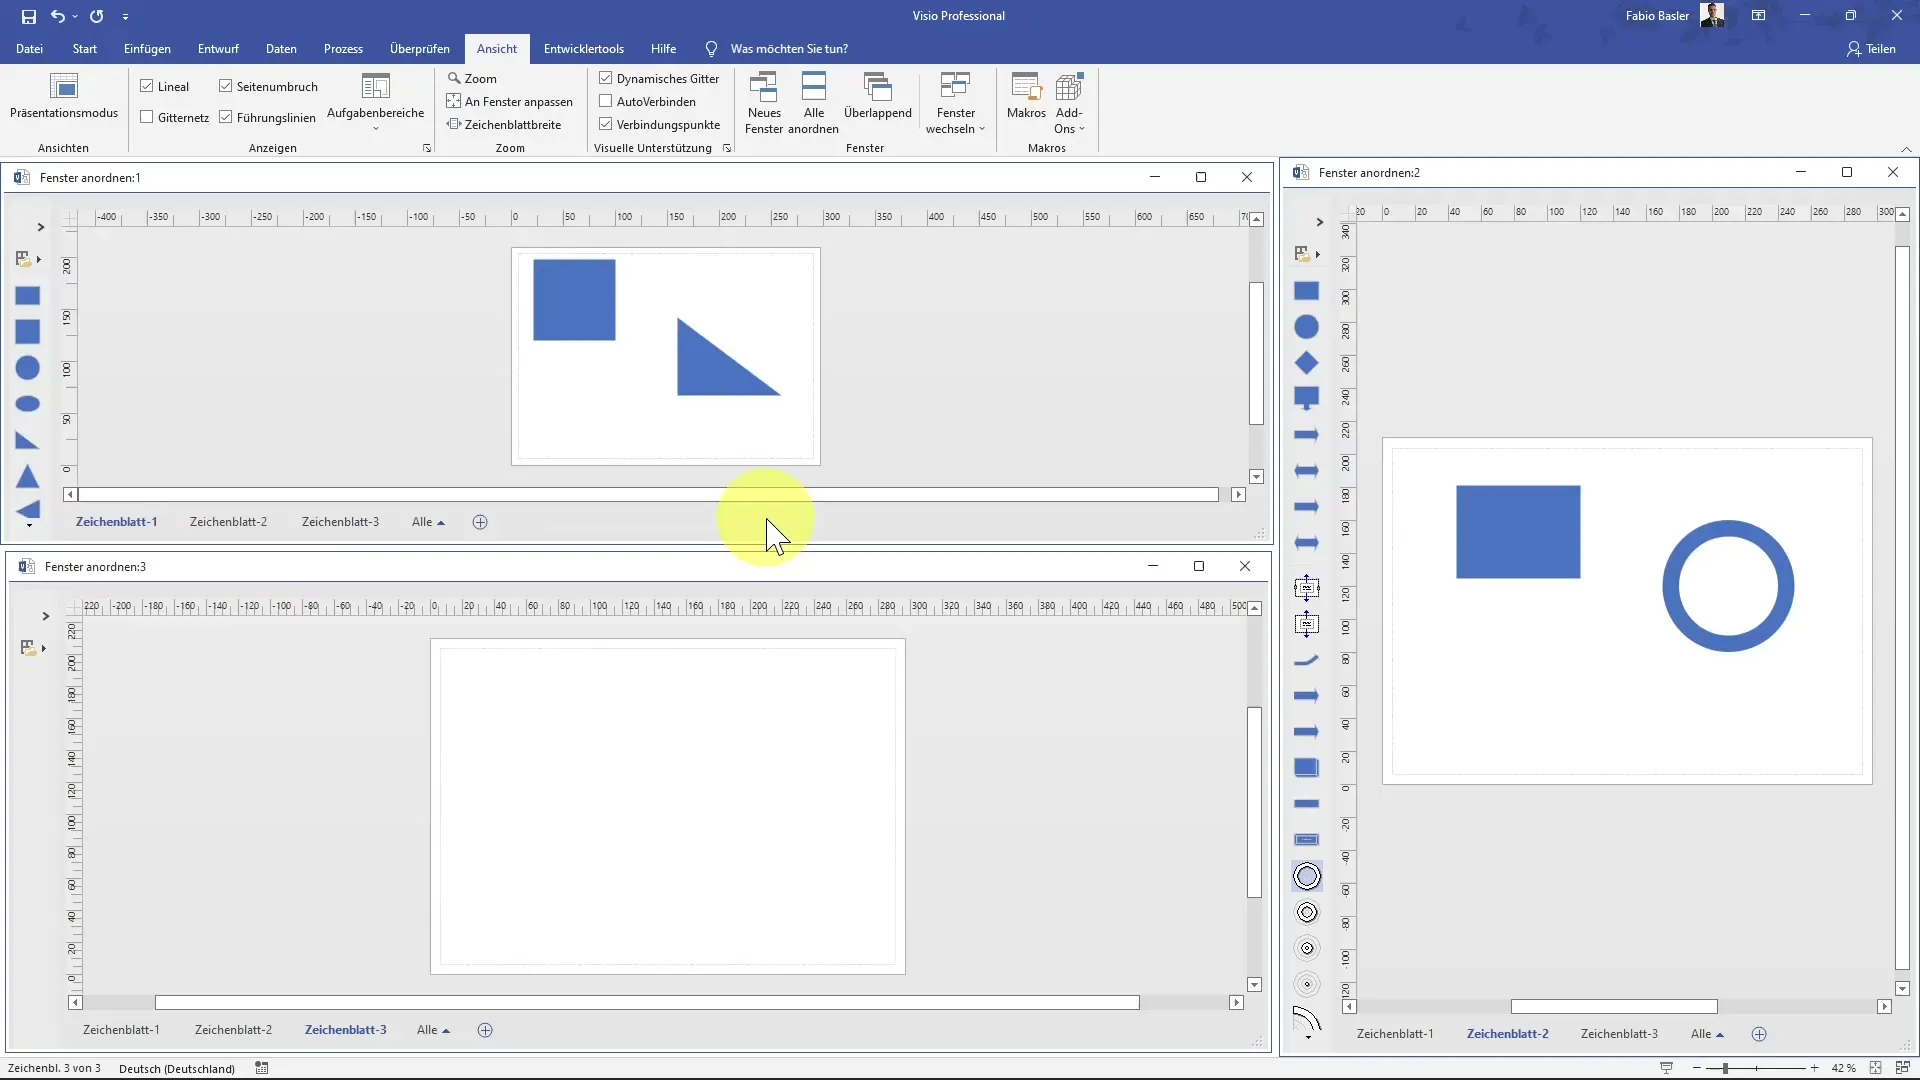The image size is (1920, 1080).
Task: Open the Datei tab
Action: [x=30, y=48]
